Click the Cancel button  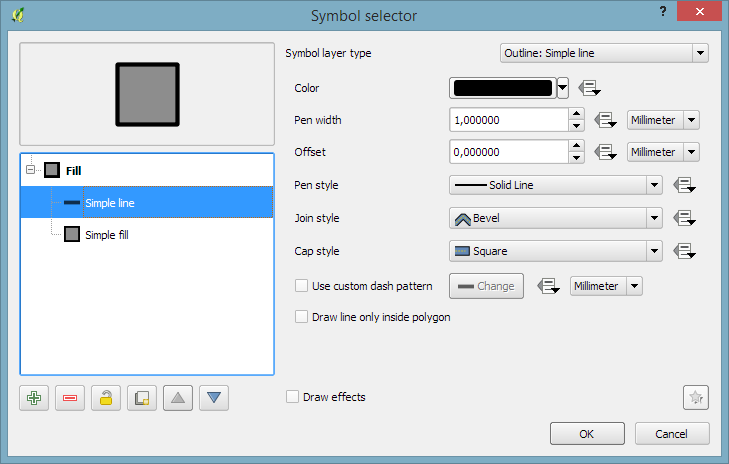[x=672, y=433]
